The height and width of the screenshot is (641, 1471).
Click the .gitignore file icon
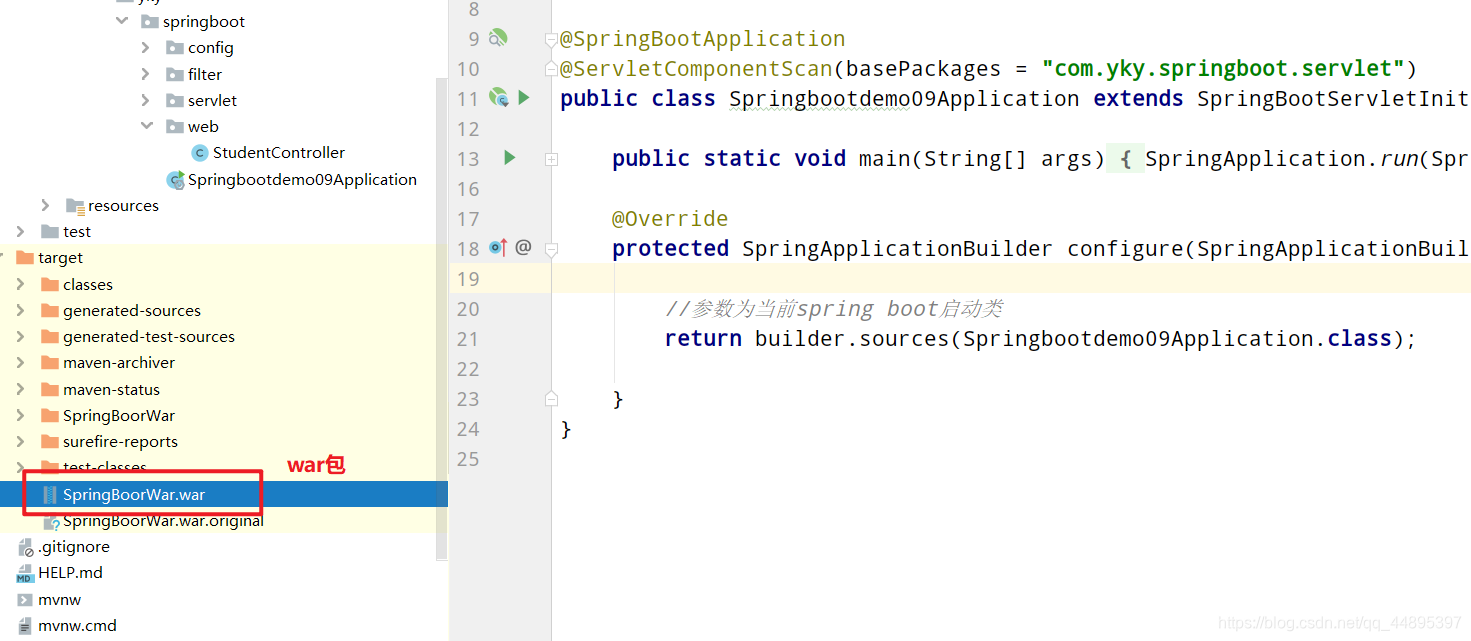[x=25, y=547]
